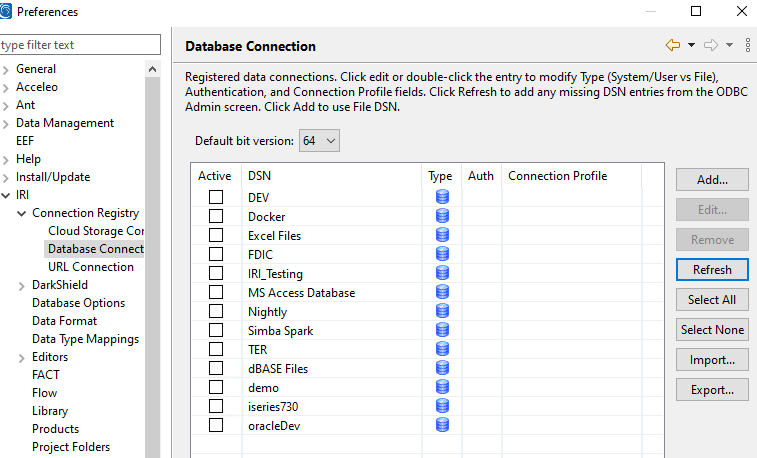Collapse the Connection Registry tree node
The width and height of the screenshot is (757, 458).
coord(22,213)
